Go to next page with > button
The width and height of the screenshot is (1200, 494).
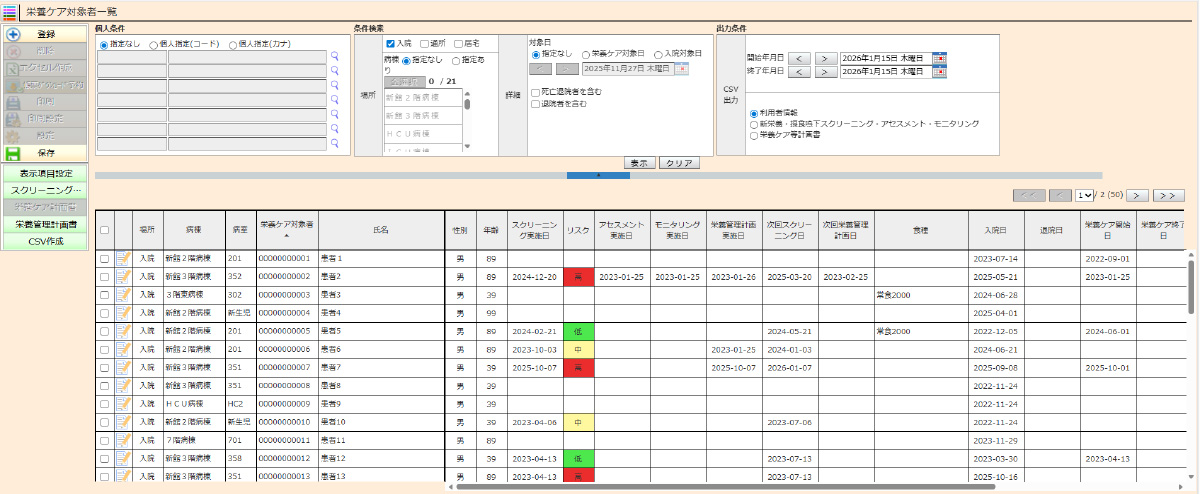coord(1138,195)
